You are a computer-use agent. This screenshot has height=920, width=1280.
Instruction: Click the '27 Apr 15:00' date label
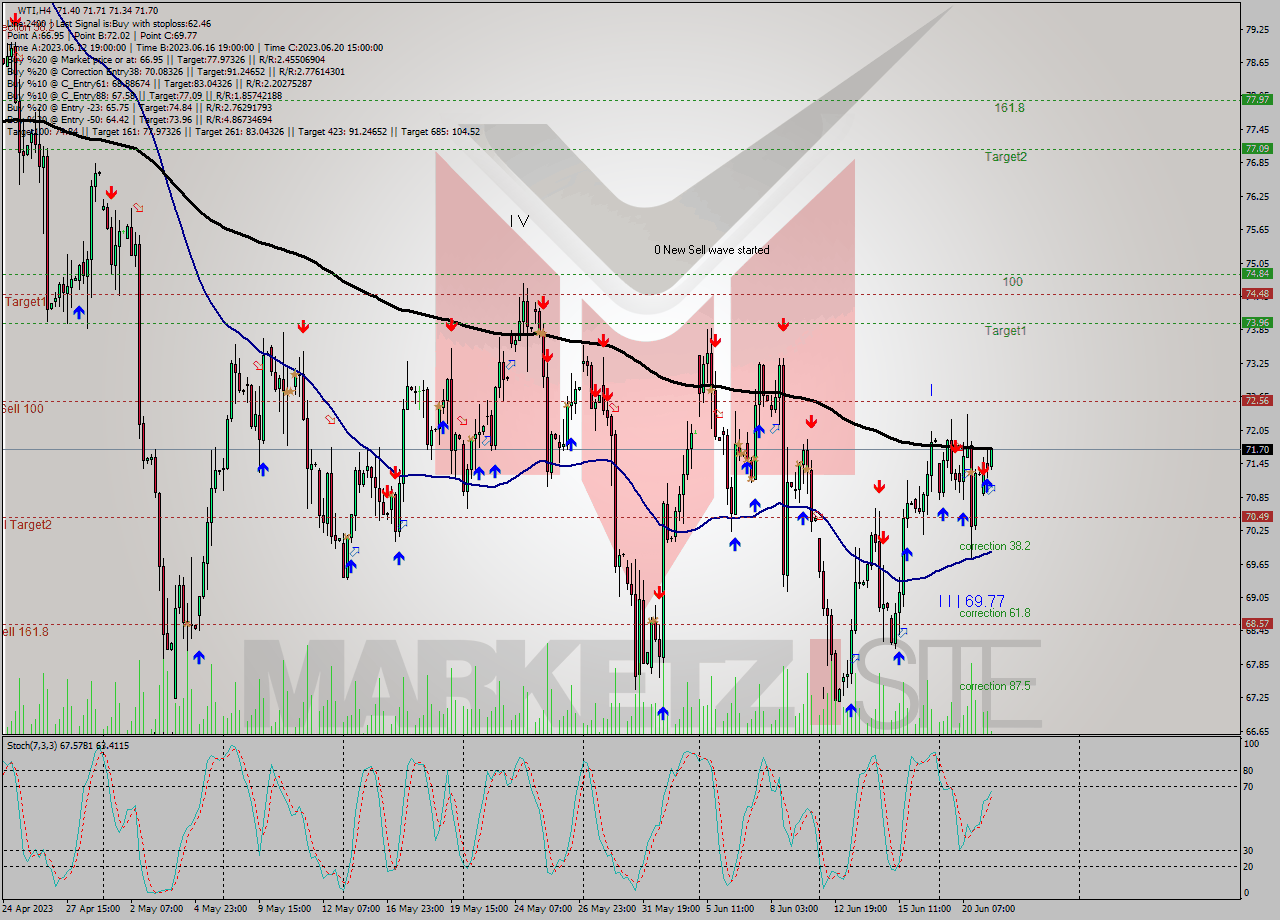pos(93,909)
